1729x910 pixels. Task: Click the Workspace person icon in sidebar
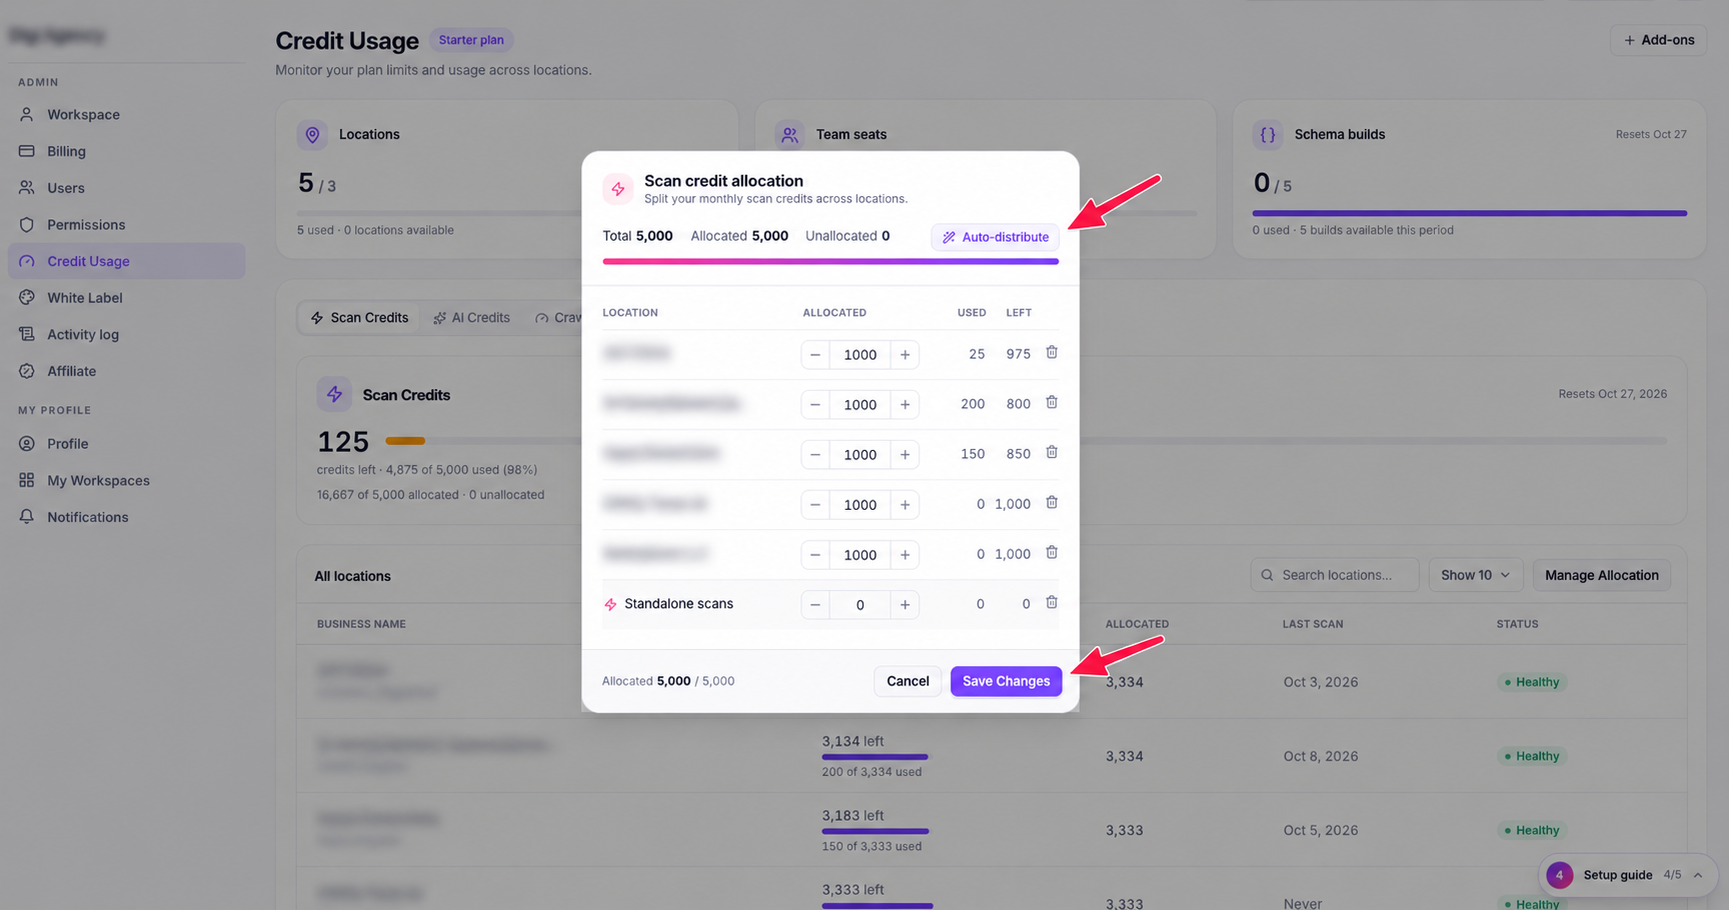(27, 114)
